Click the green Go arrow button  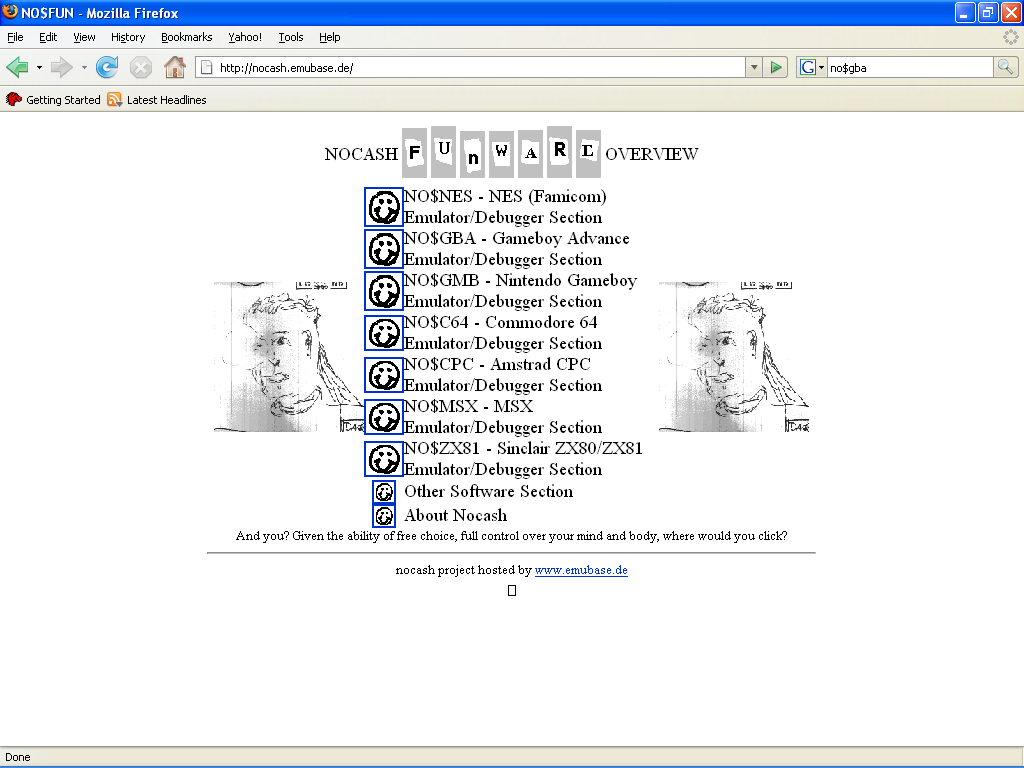[776, 67]
